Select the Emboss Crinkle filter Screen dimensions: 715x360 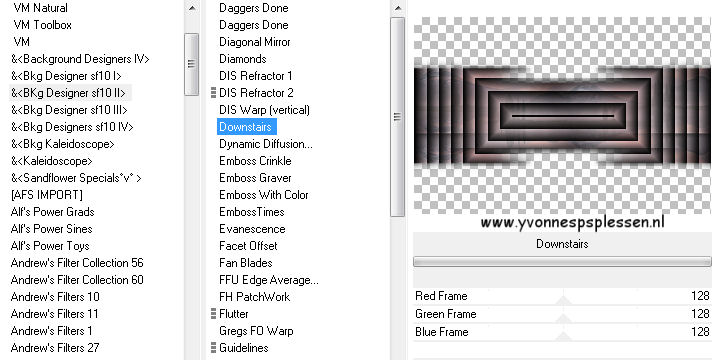click(255, 161)
